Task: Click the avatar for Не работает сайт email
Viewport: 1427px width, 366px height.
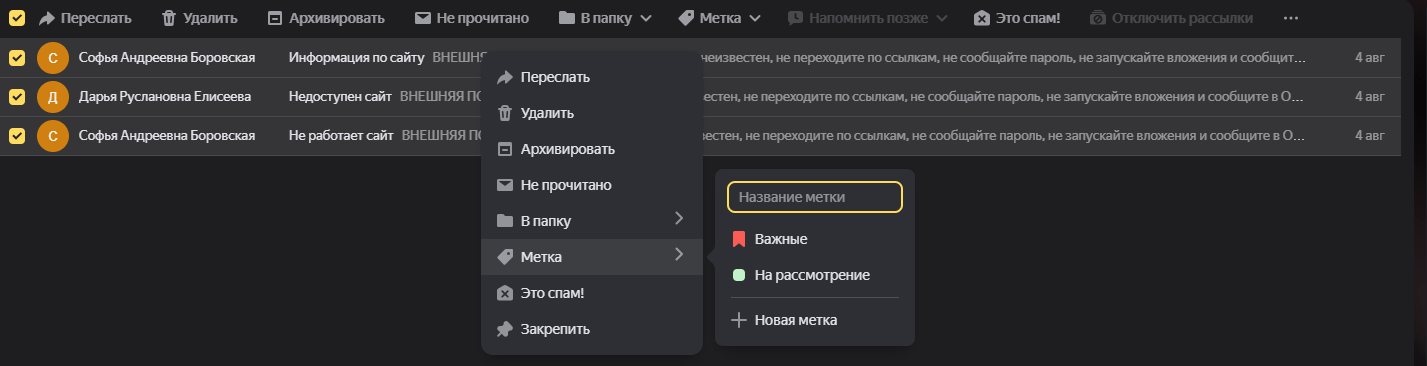Action: 53,135
